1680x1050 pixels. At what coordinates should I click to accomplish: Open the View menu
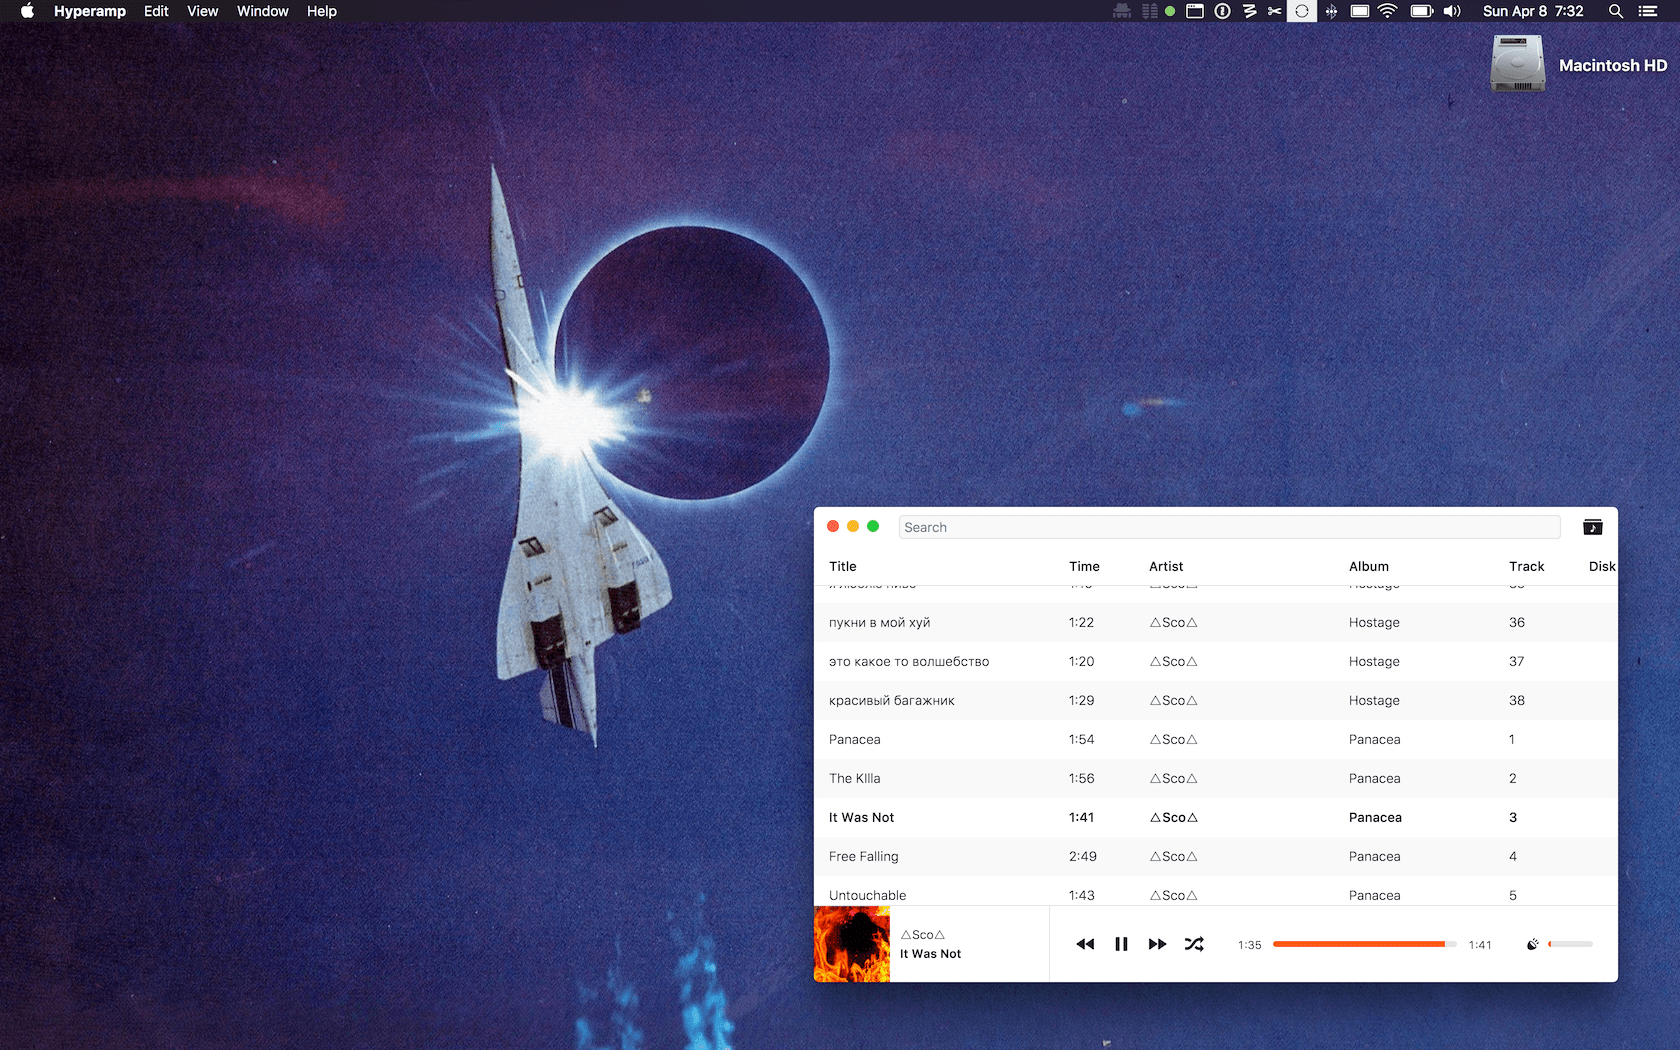click(202, 11)
